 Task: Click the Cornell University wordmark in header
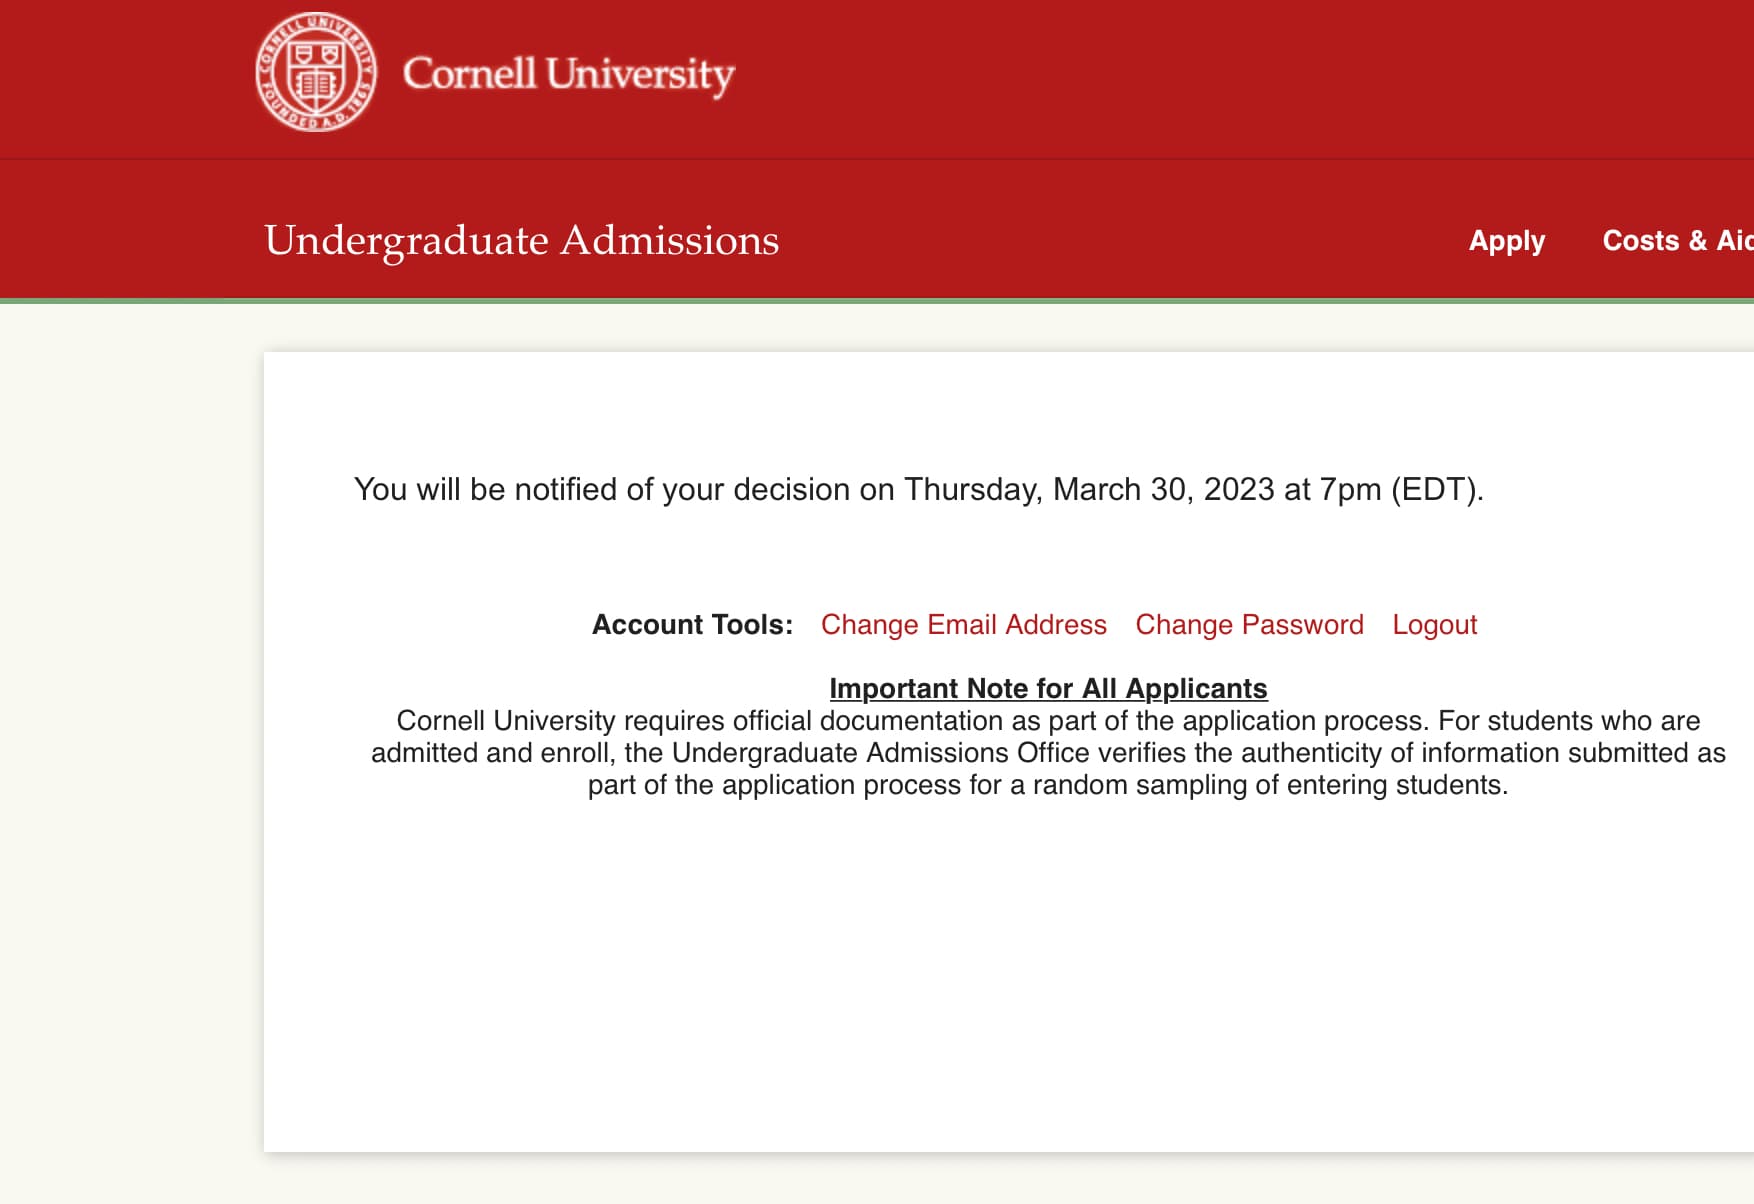point(568,74)
